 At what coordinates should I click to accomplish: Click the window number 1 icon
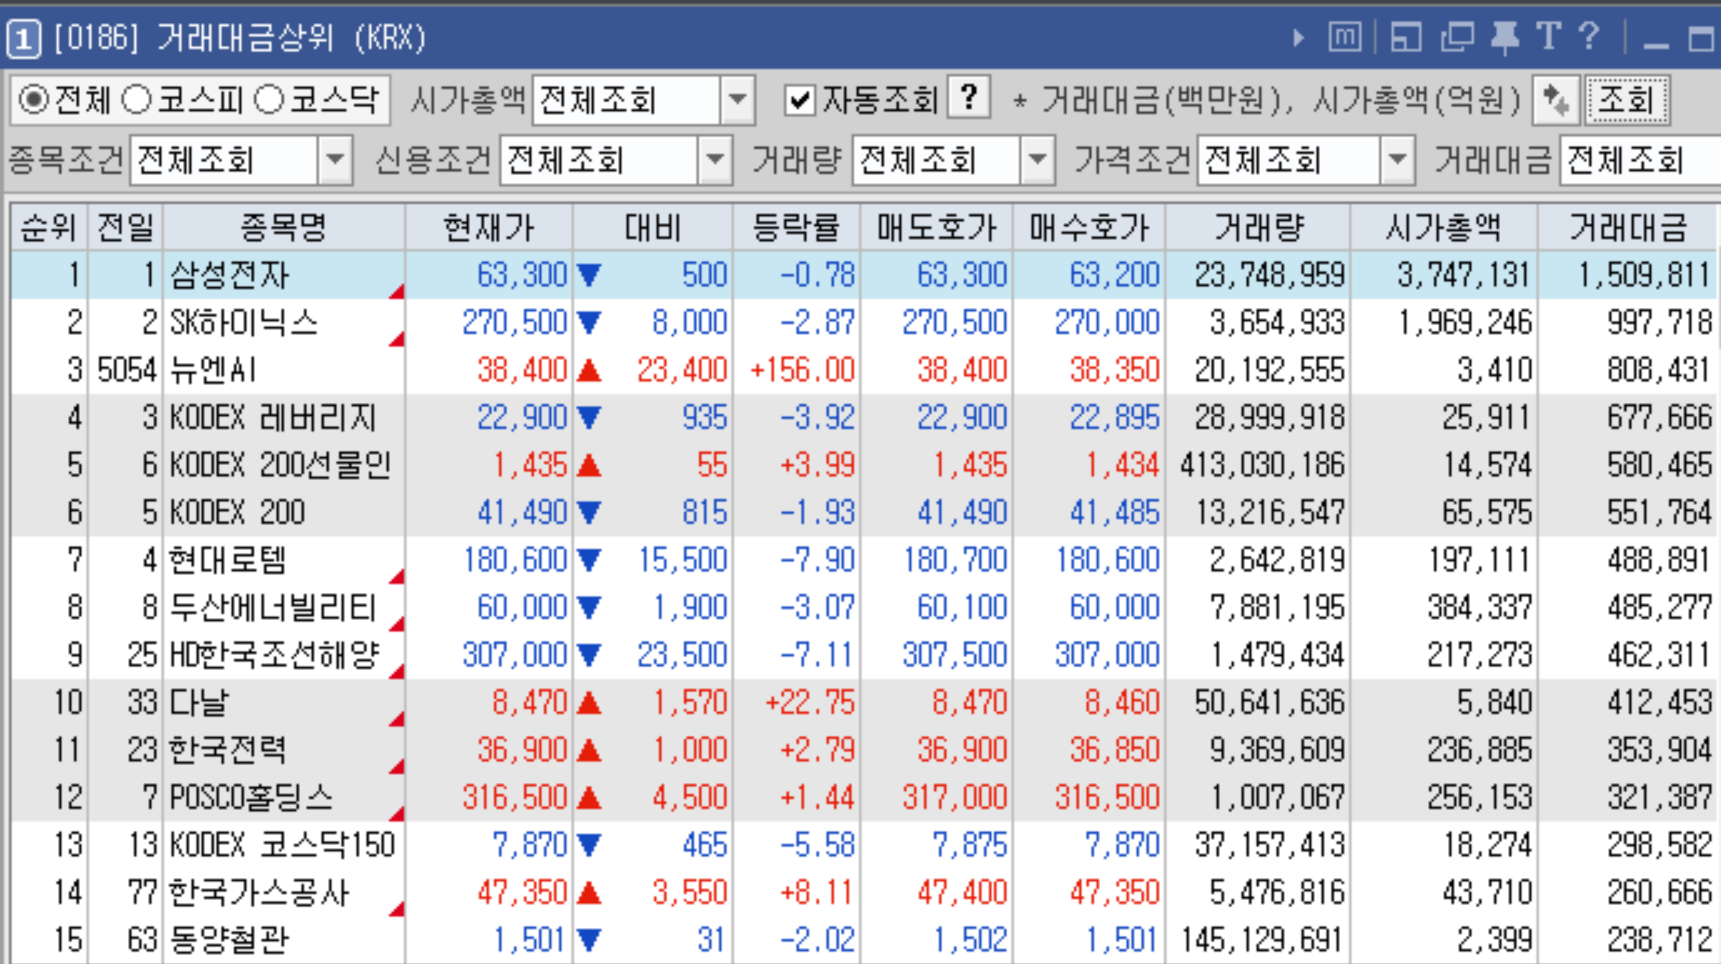pos(24,40)
